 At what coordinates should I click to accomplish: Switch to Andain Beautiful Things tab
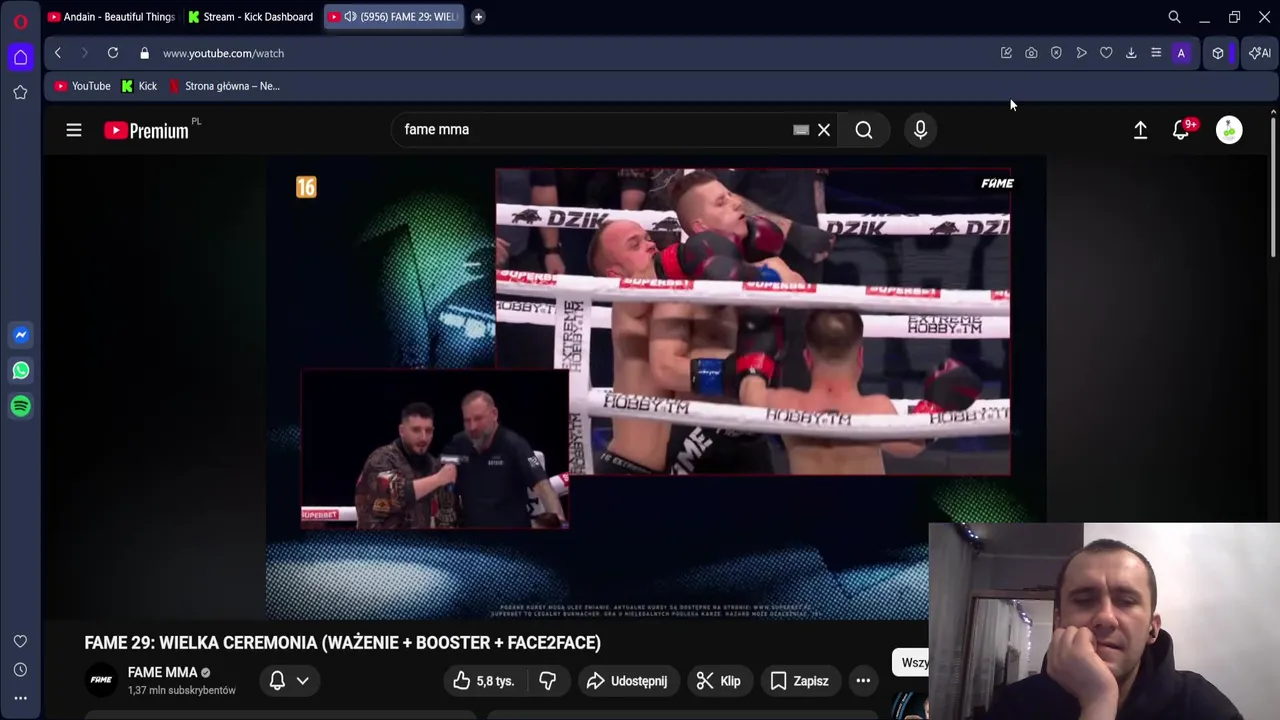(111, 16)
